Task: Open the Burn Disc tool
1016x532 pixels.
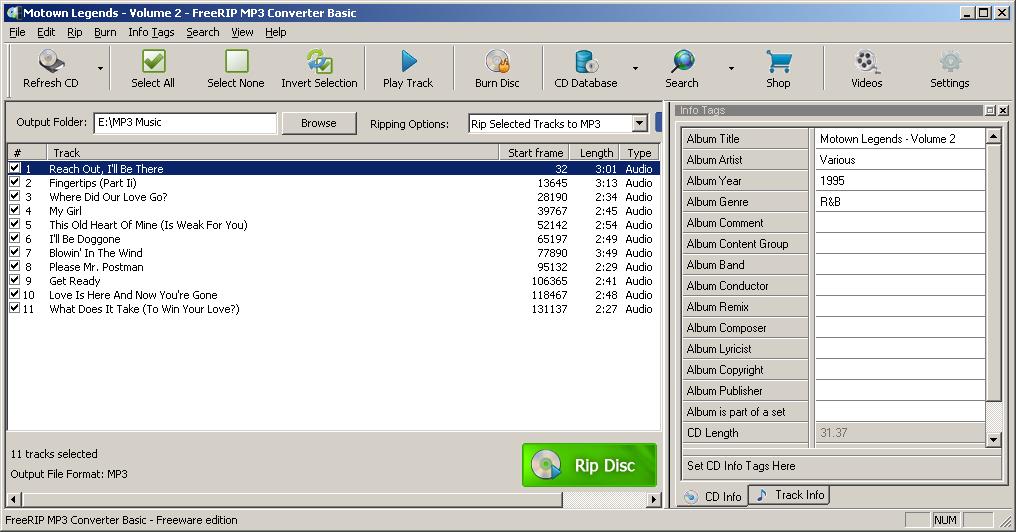Action: (497, 61)
